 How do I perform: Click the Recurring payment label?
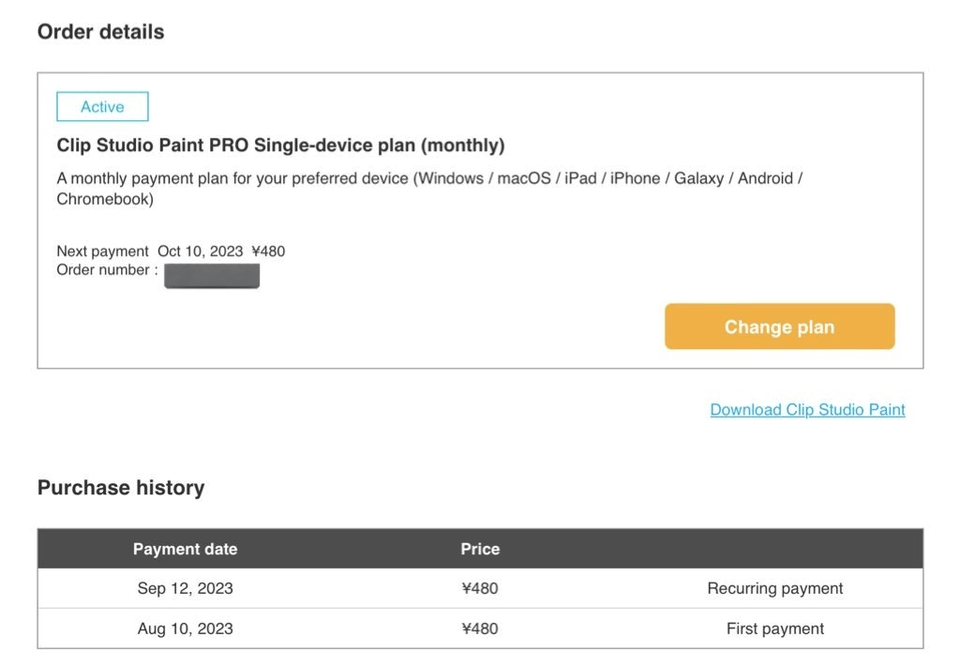775,589
